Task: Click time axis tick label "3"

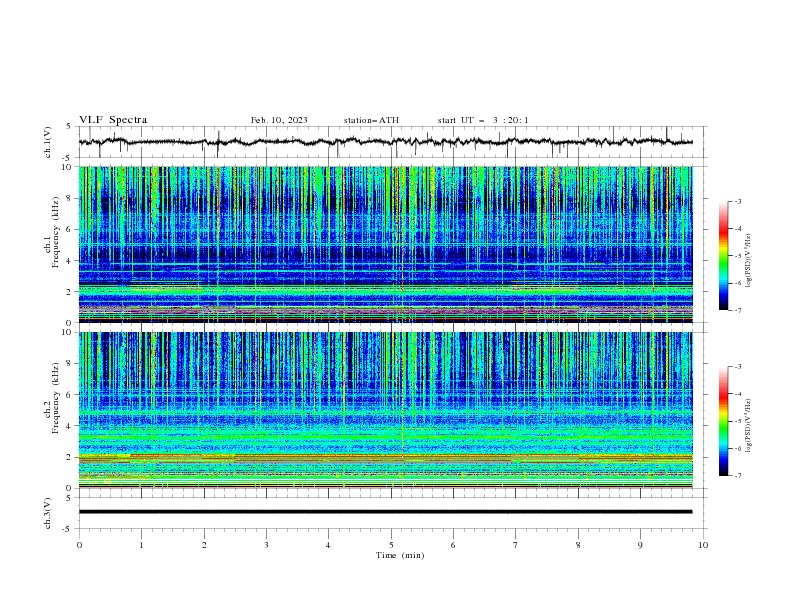Action: coord(266,545)
